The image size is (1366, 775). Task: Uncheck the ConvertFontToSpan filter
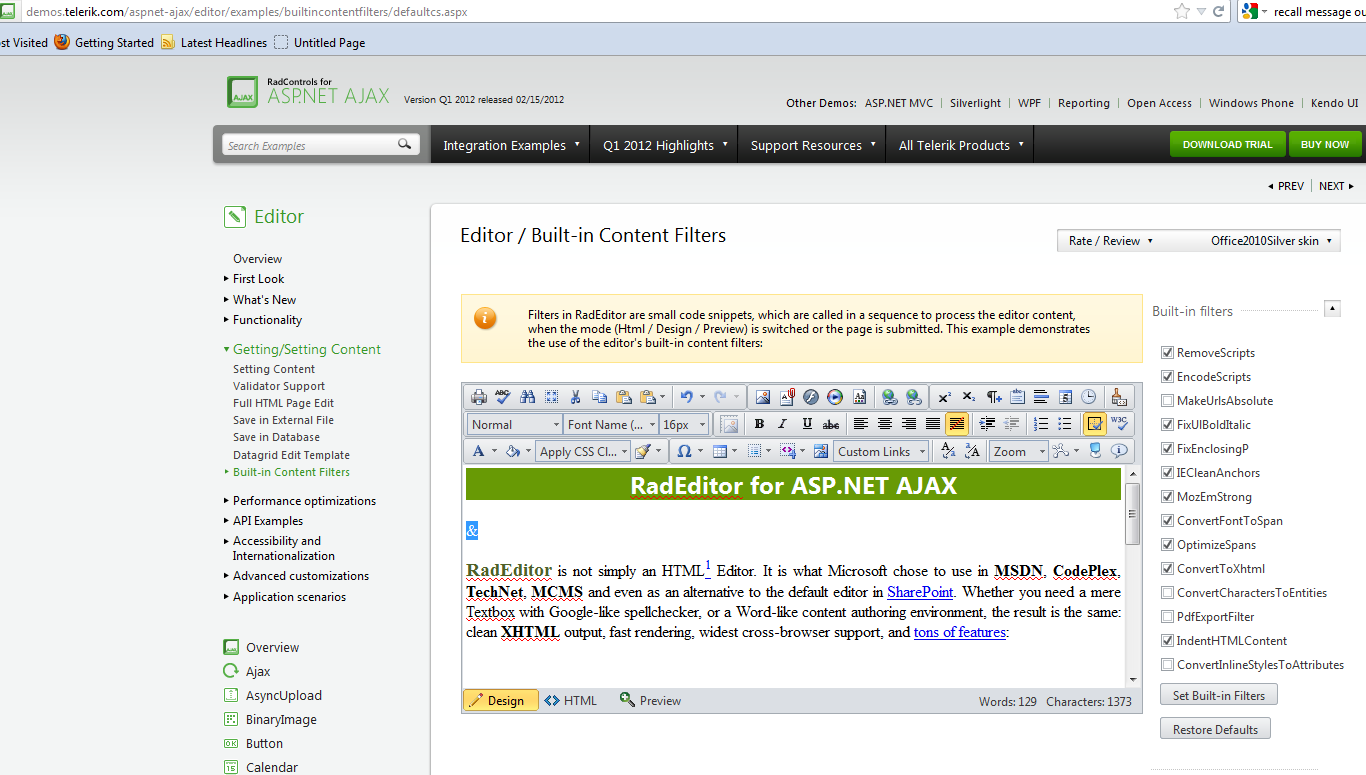pyautogui.click(x=1167, y=521)
